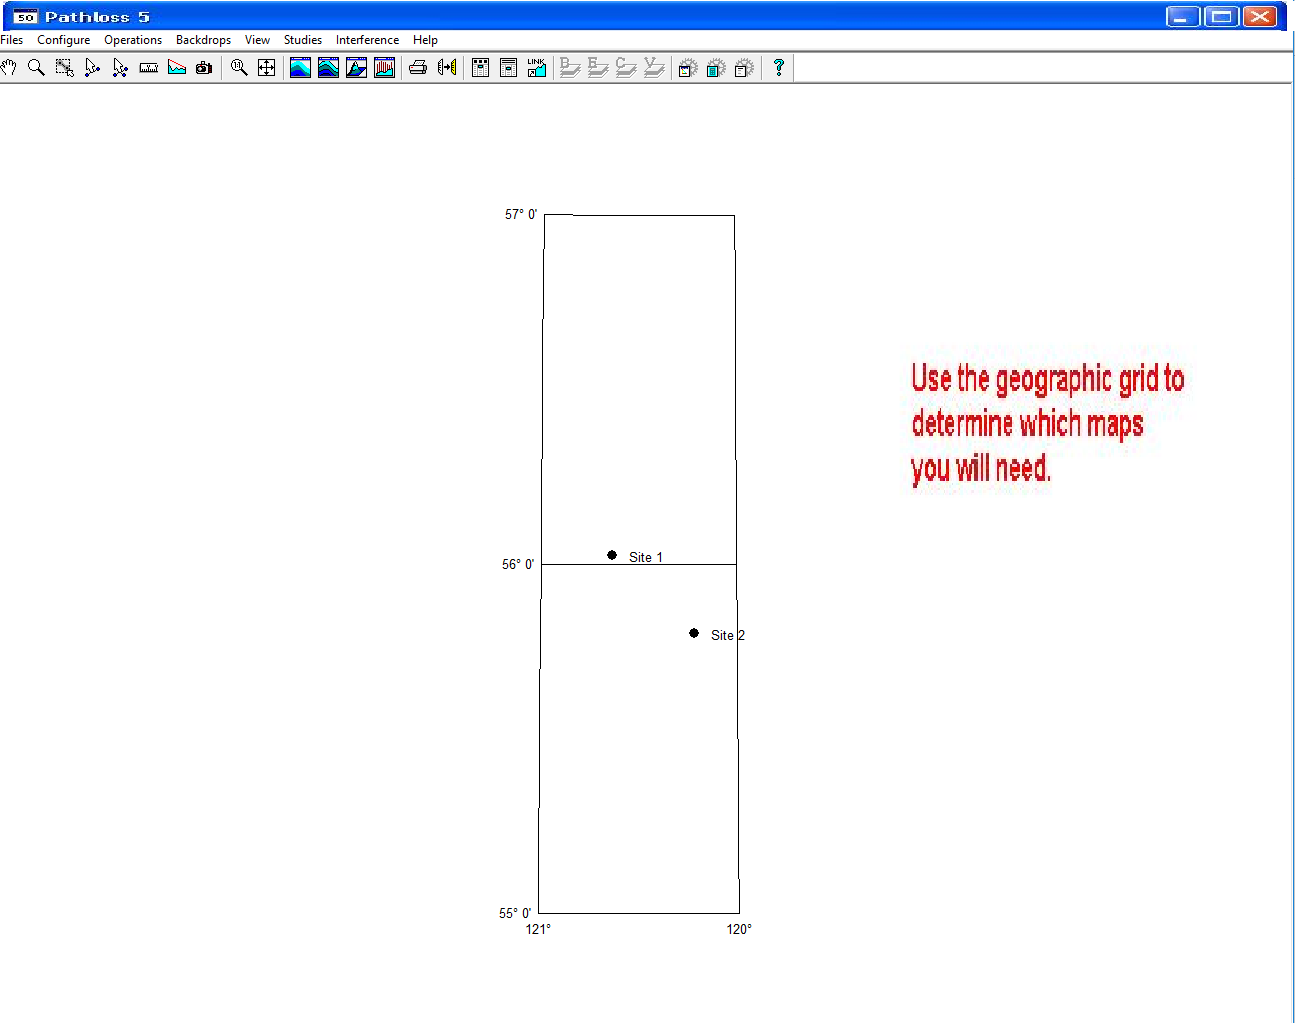Click the LINK icon in toolbar

[x=537, y=68]
